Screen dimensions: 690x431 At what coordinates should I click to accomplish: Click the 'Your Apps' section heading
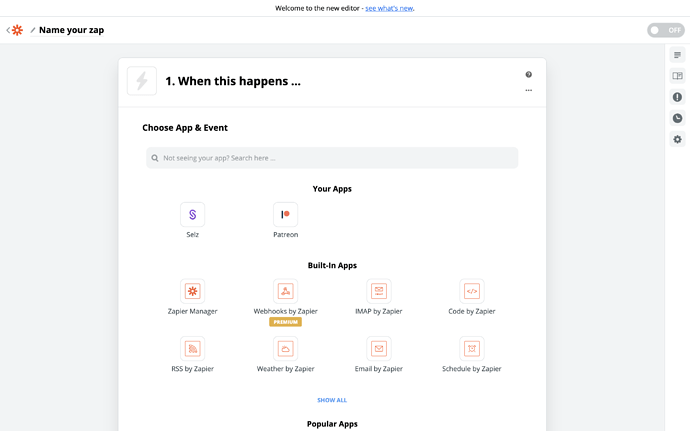point(332,189)
